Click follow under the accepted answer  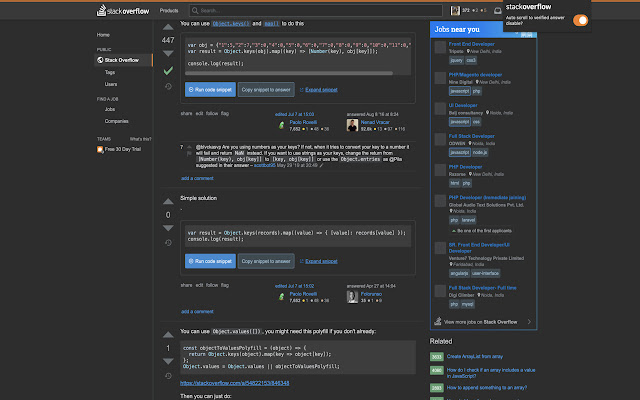(212, 113)
